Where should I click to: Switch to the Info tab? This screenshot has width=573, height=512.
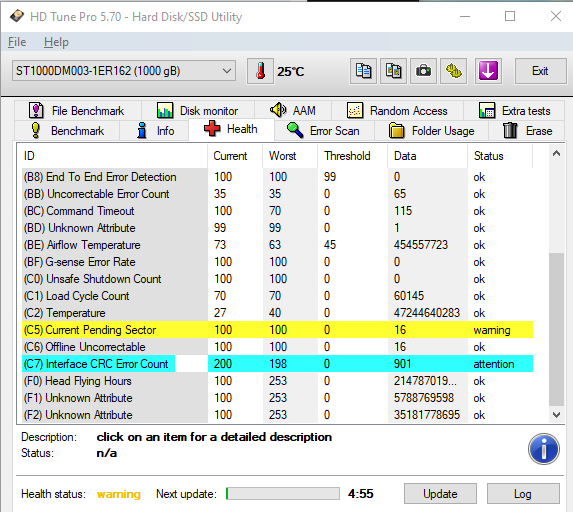click(x=154, y=130)
